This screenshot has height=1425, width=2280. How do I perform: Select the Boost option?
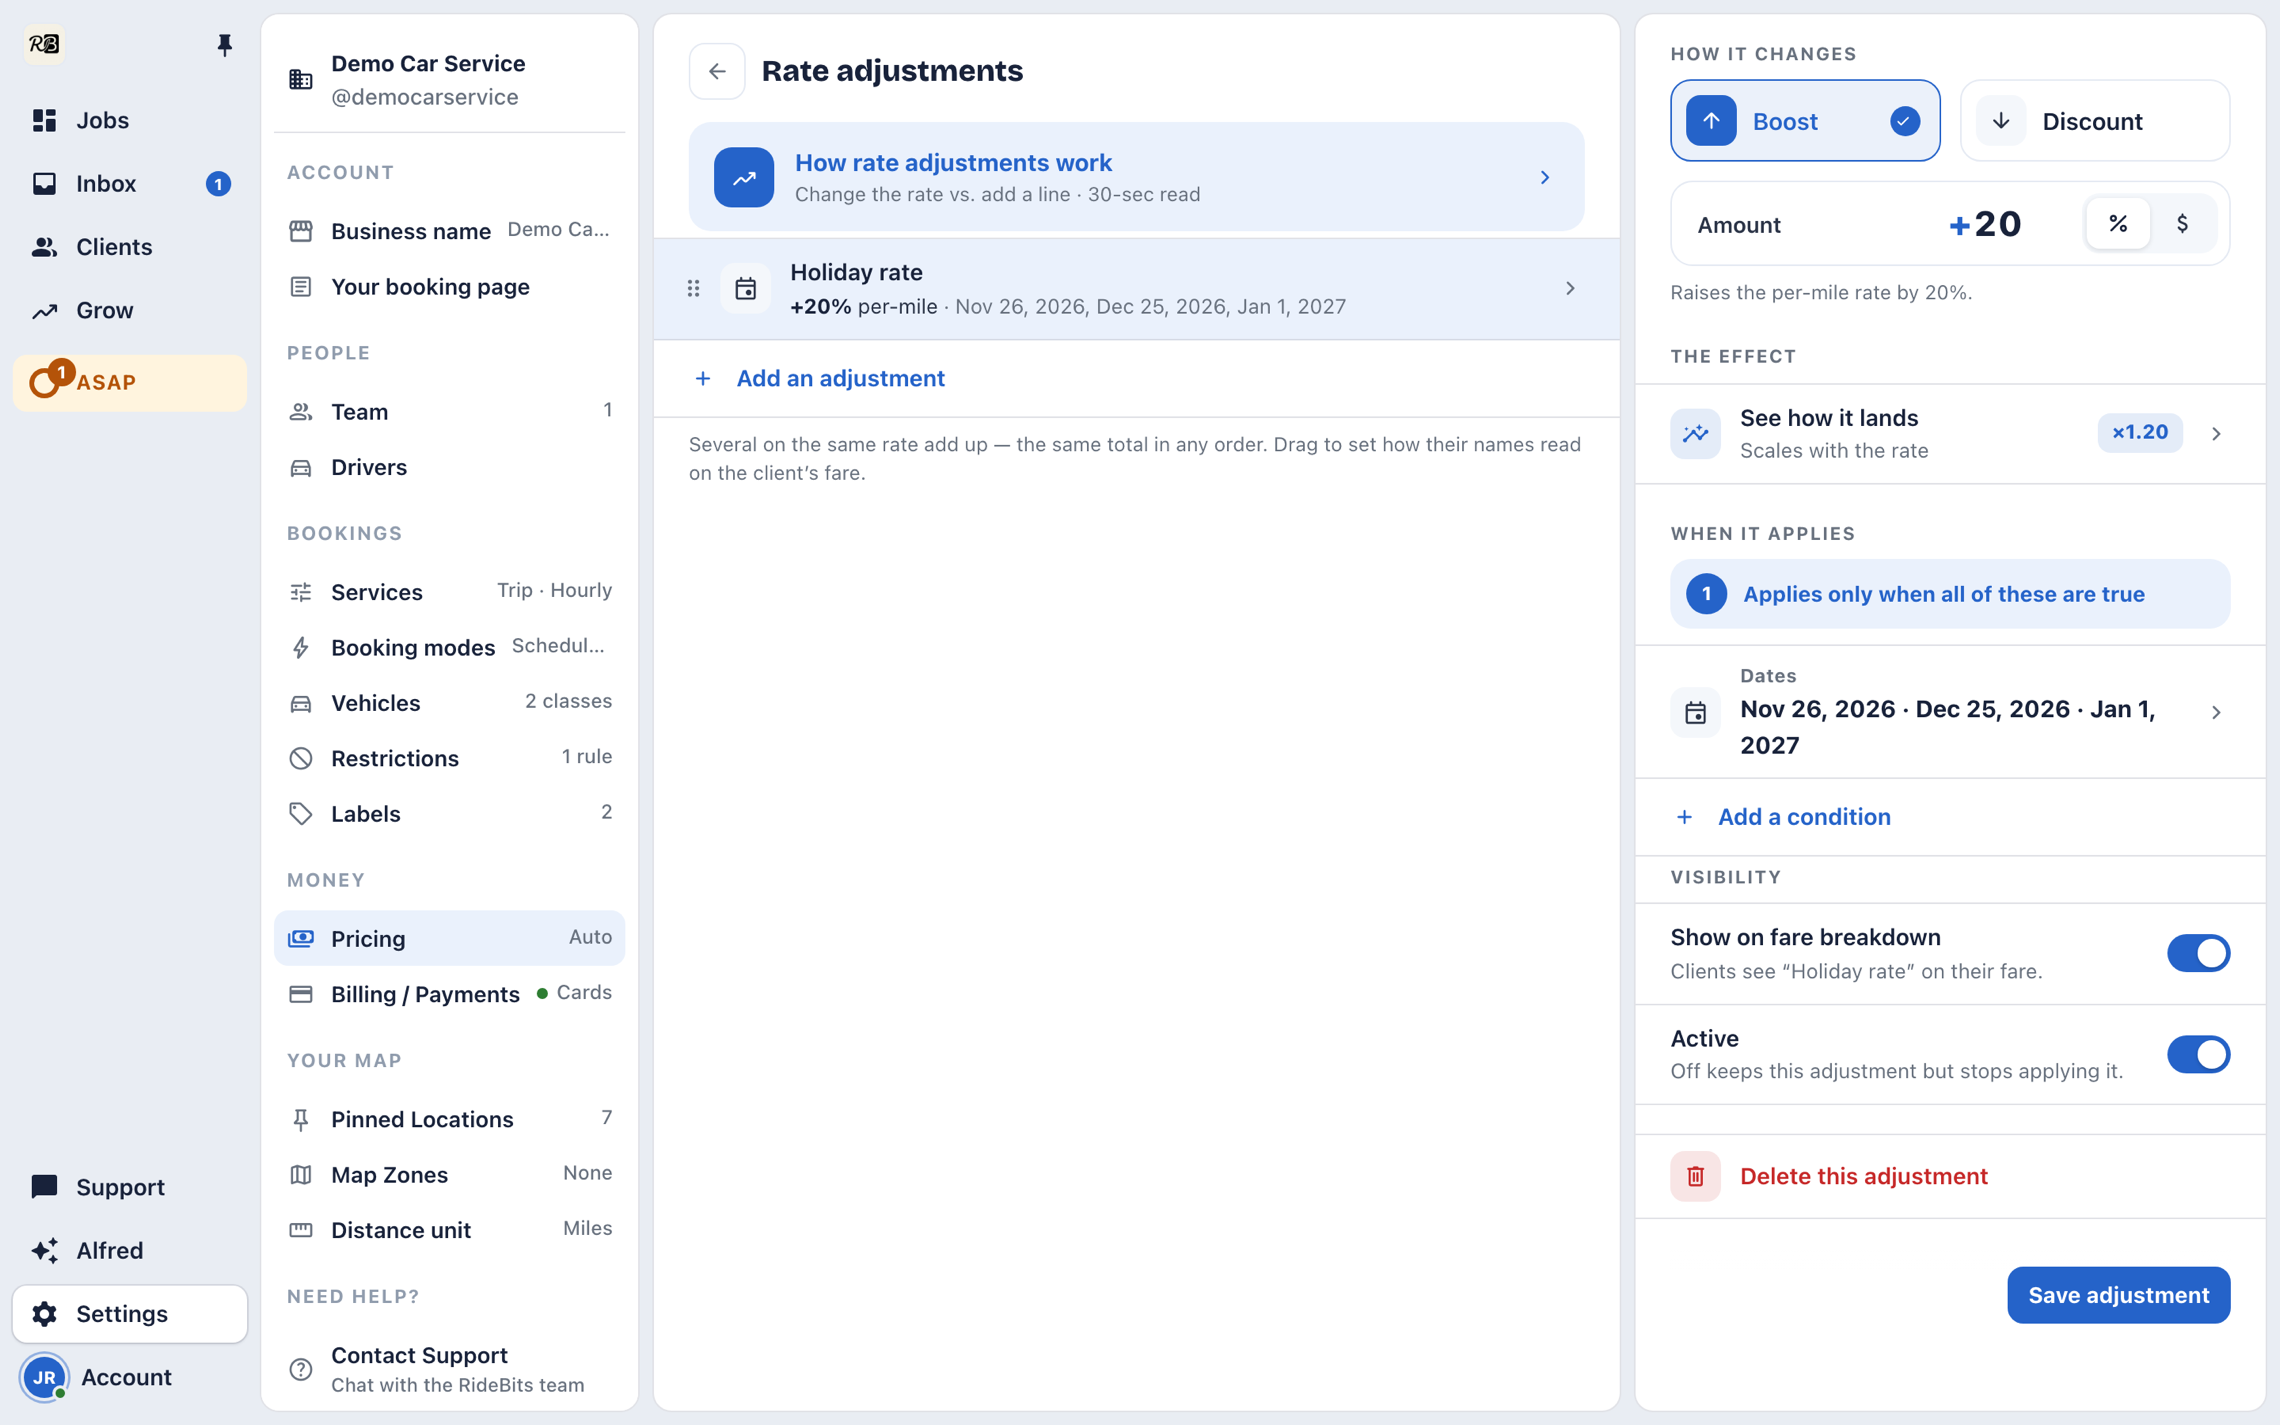(x=1805, y=121)
